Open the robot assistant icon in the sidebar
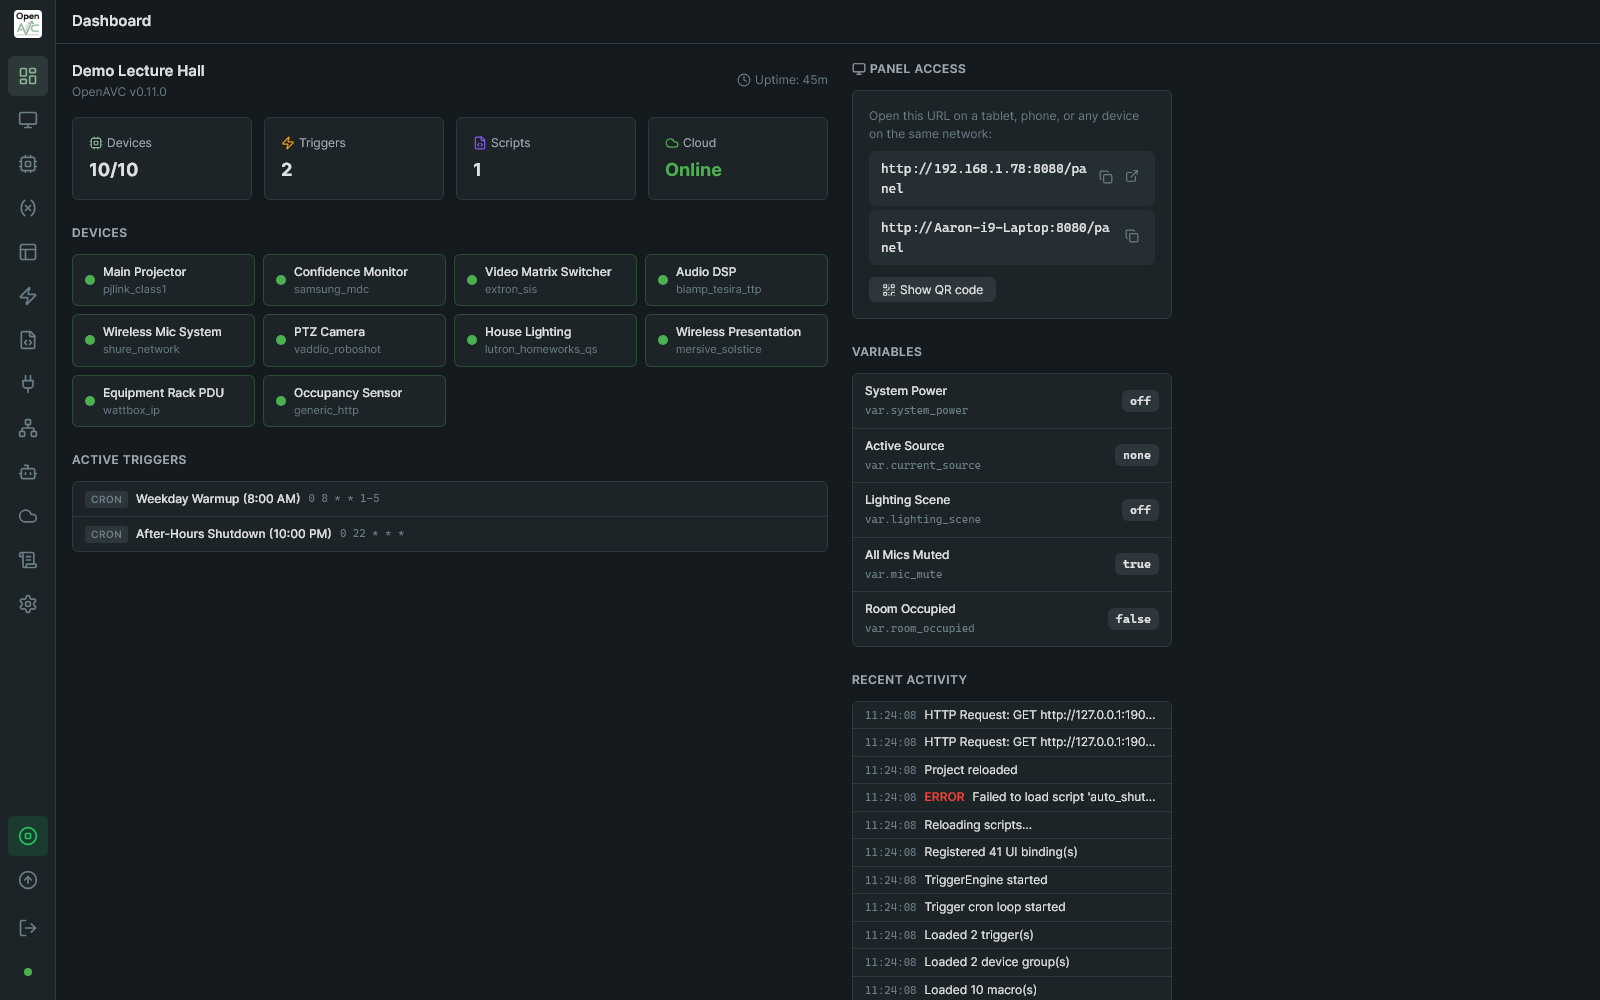This screenshot has width=1600, height=1000. 28,472
